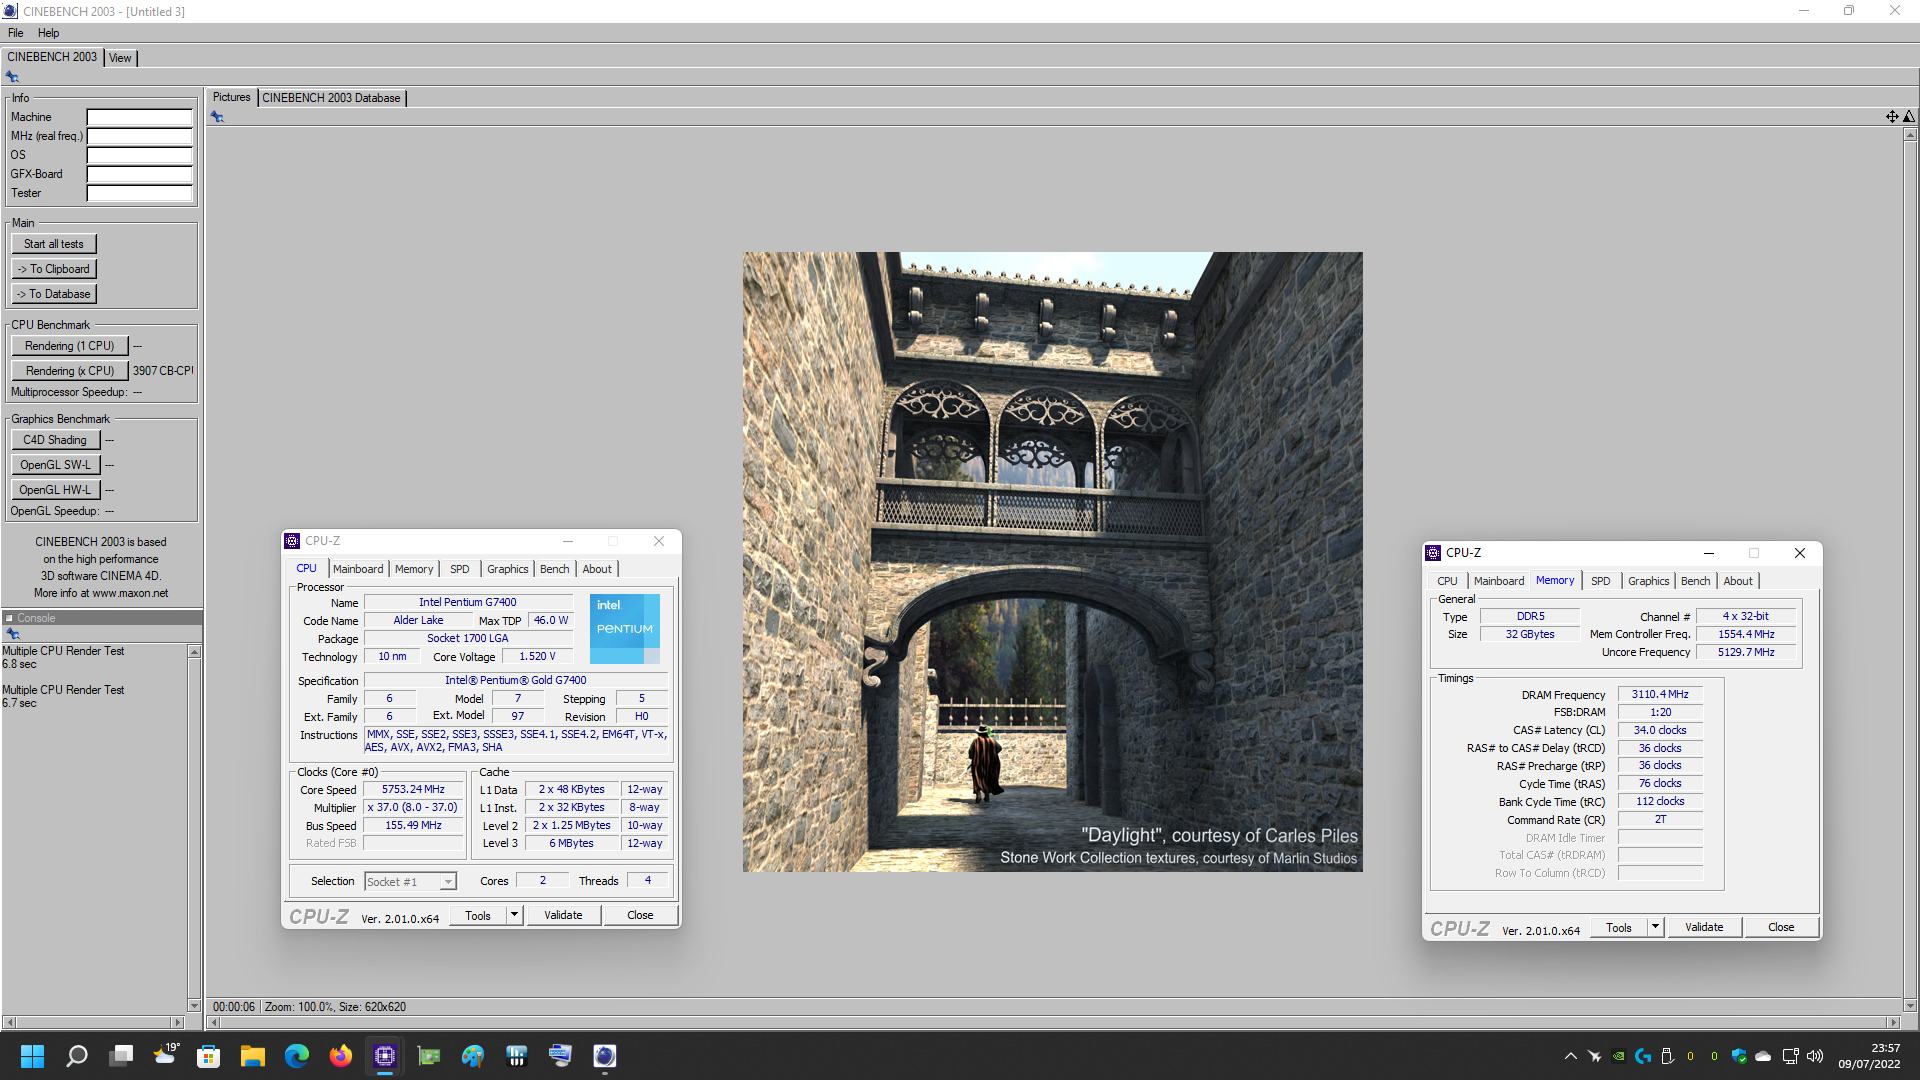1920x1080 pixels.
Task: Select the Pictures tab
Action: (231, 97)
